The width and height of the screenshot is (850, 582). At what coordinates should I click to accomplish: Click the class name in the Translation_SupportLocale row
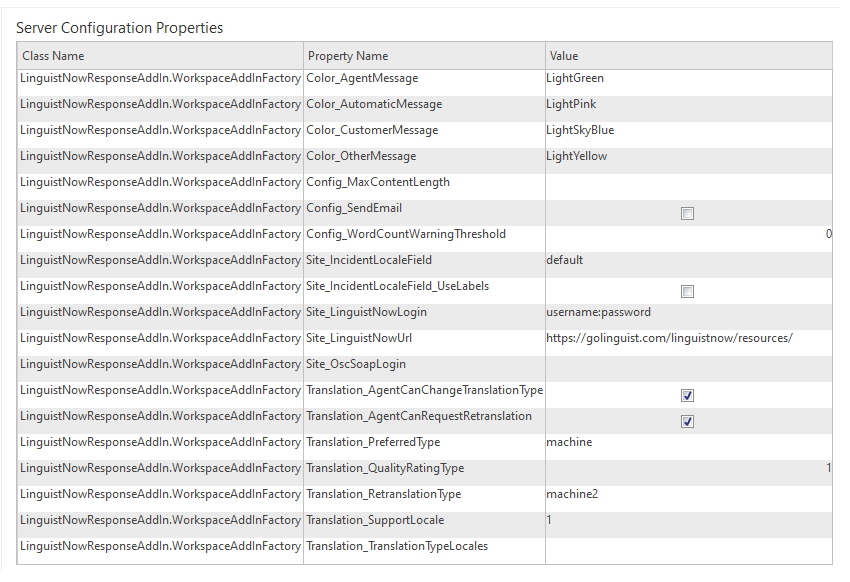click(160, 520)
